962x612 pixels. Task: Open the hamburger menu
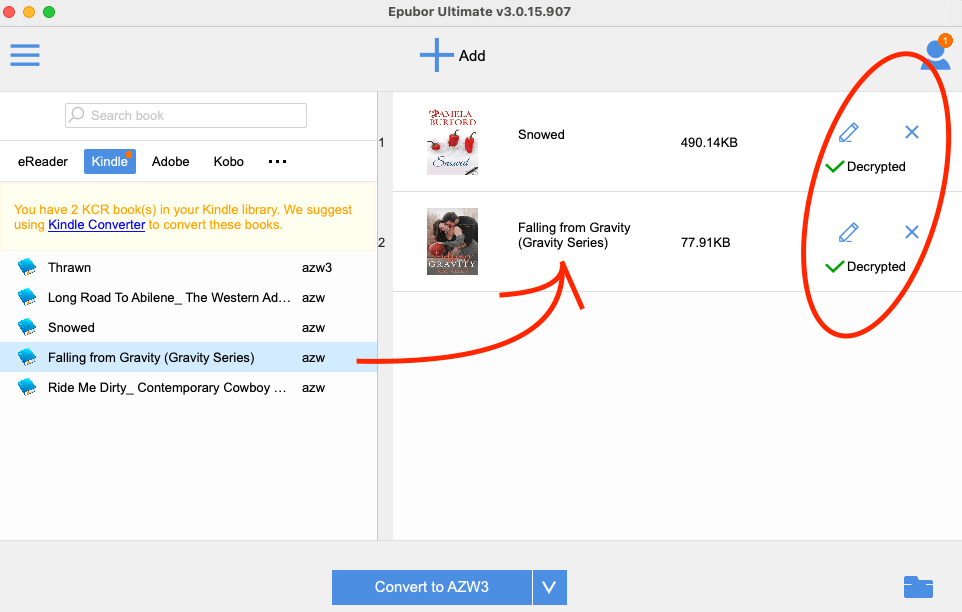click(x=25, y=55)
